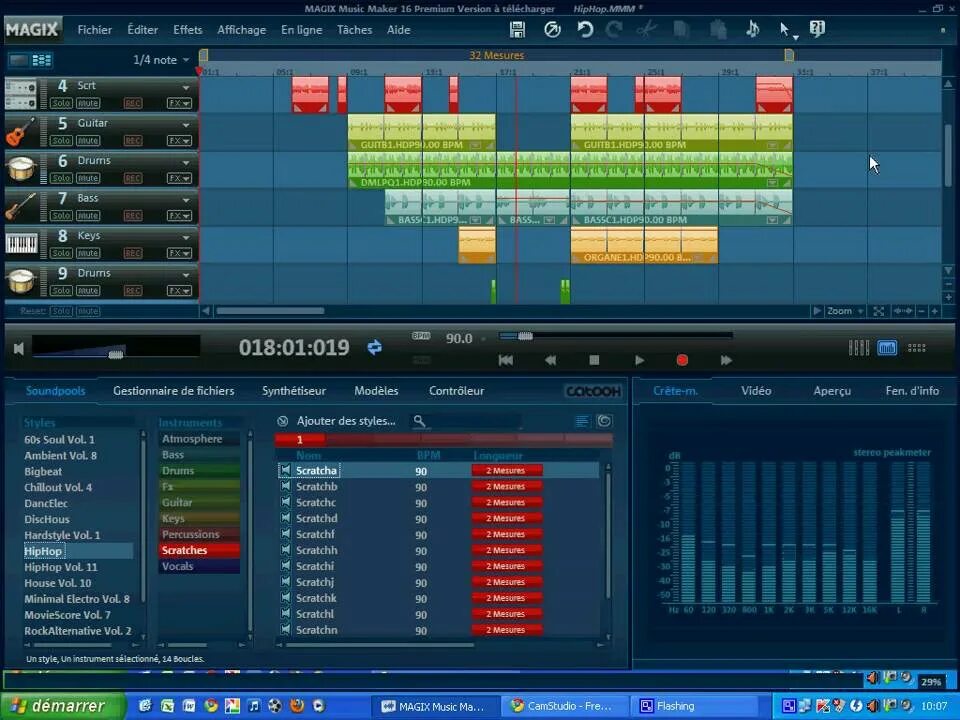Viewport: 960px width, 720px height.
Task: Click the Keys track keyboard icon
Action: coord(20,244)
